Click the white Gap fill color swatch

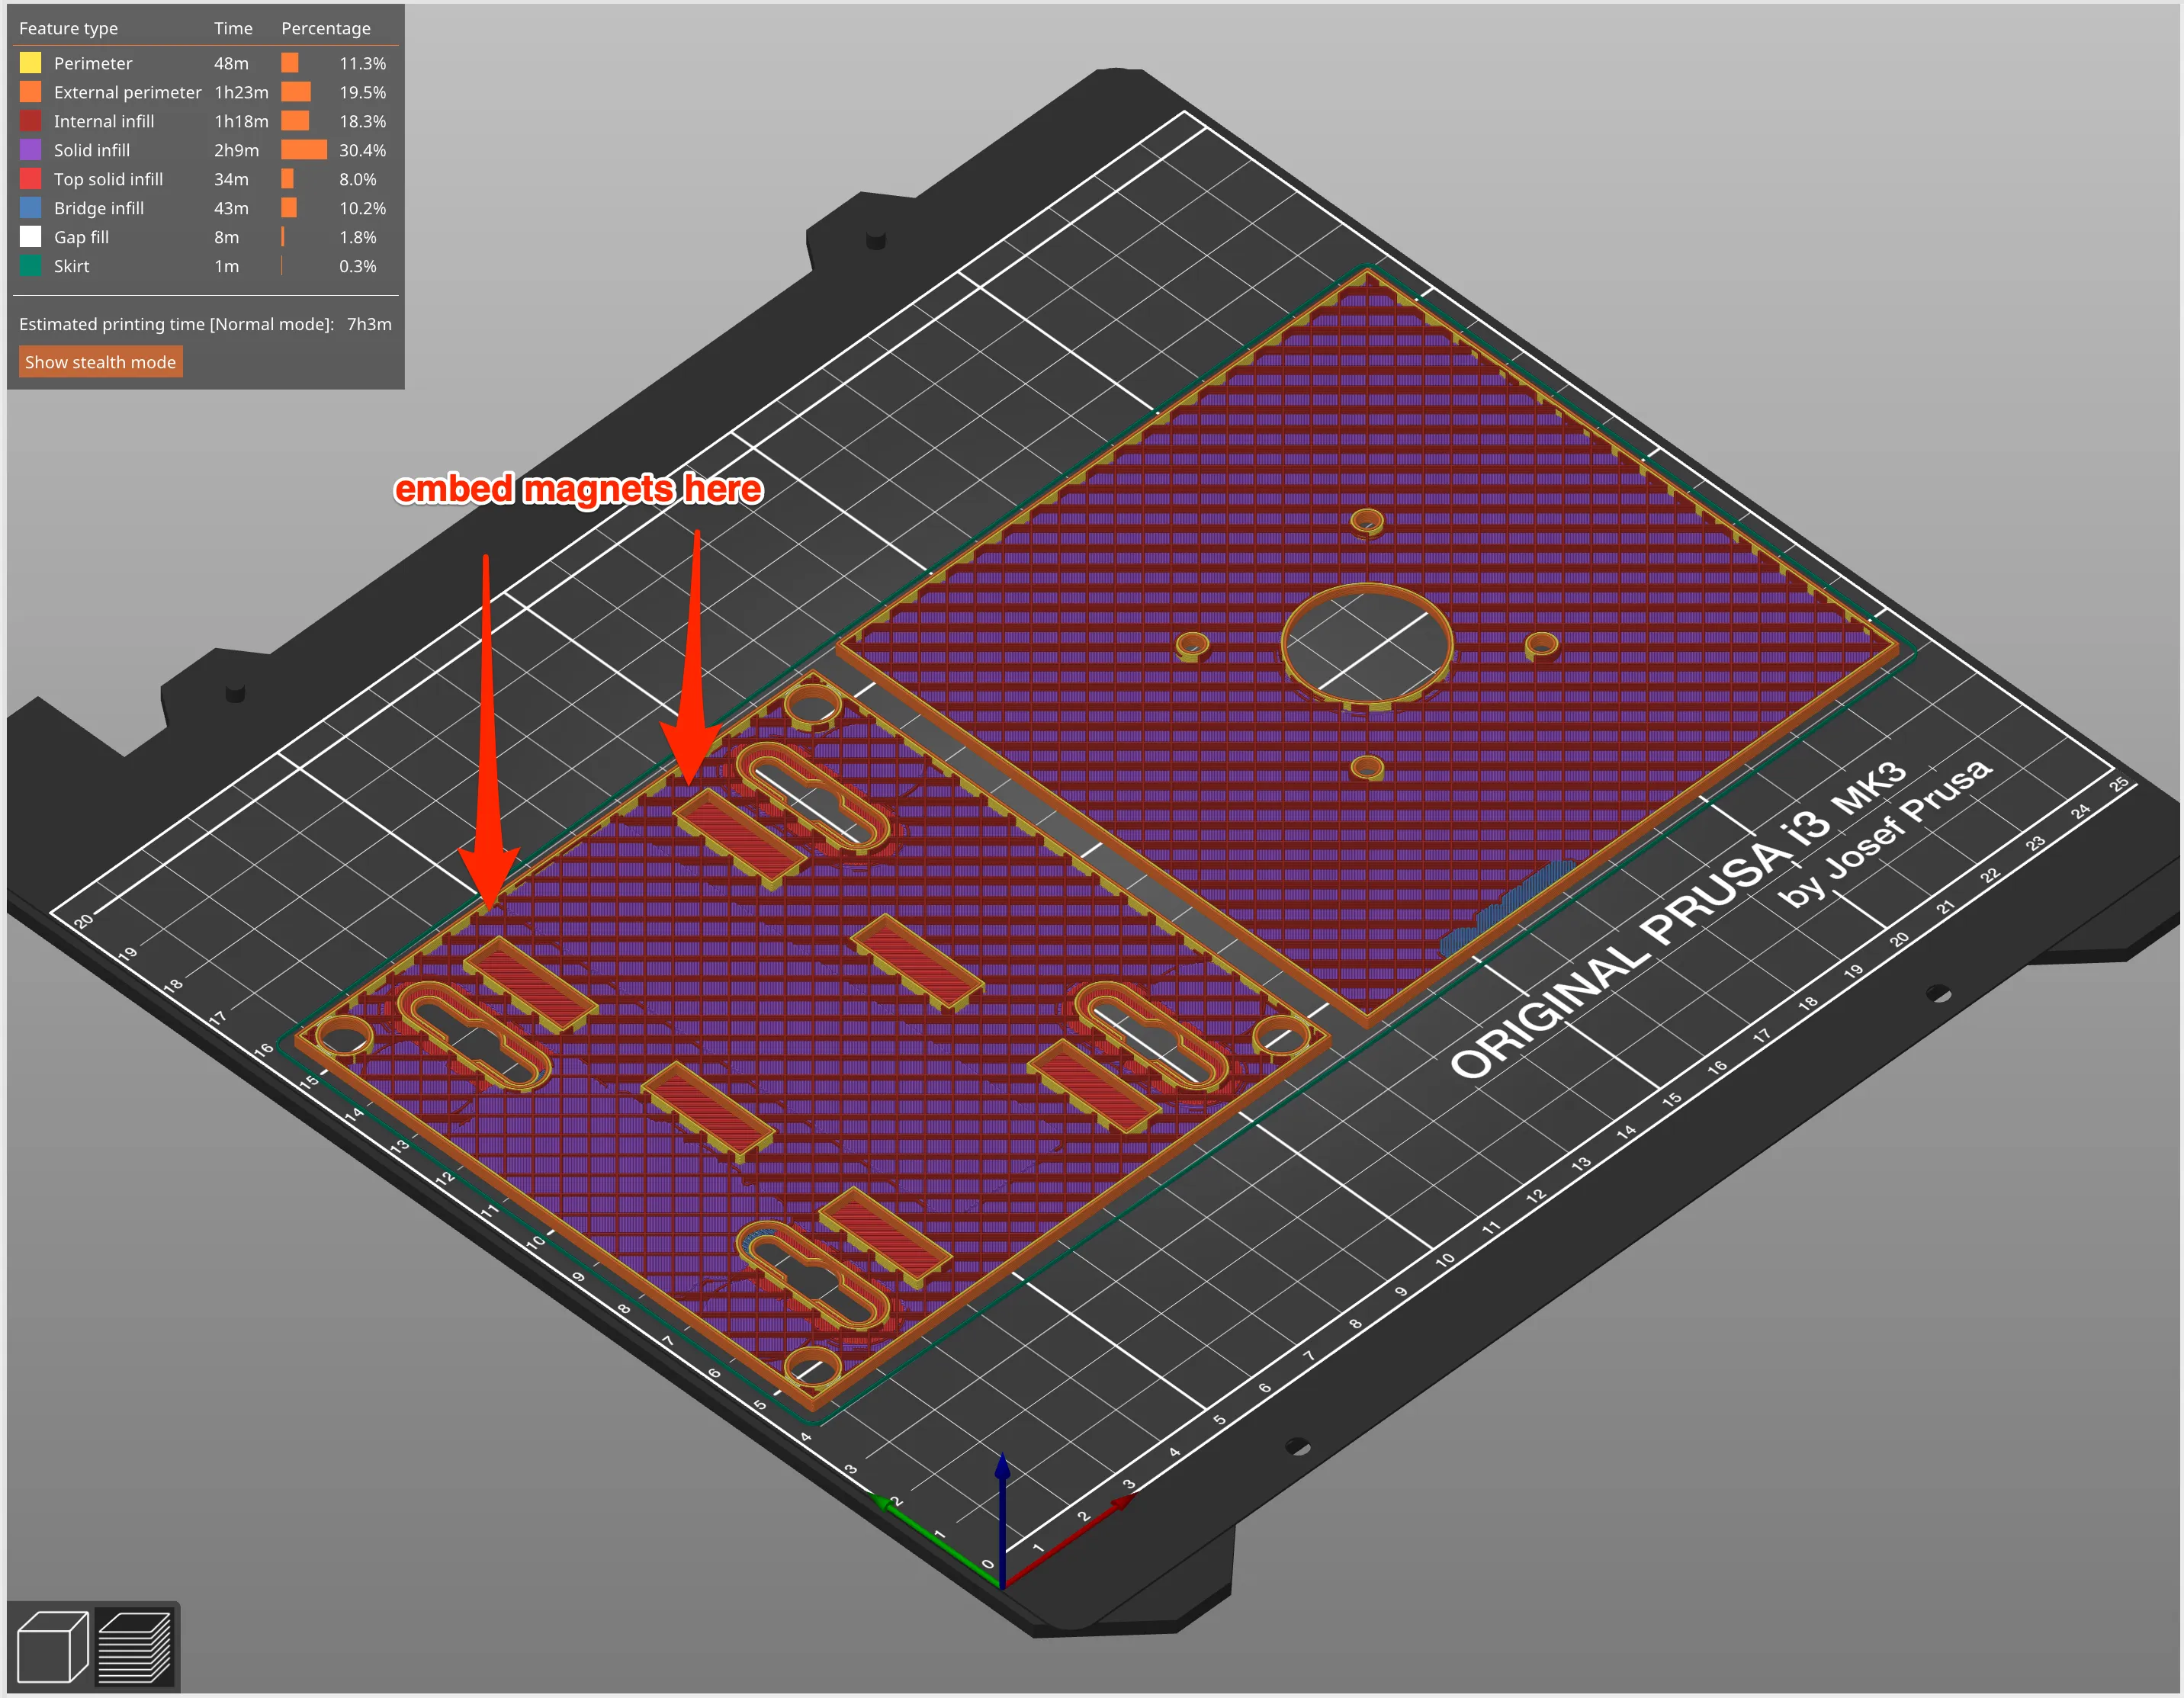(x=31, y=236)
